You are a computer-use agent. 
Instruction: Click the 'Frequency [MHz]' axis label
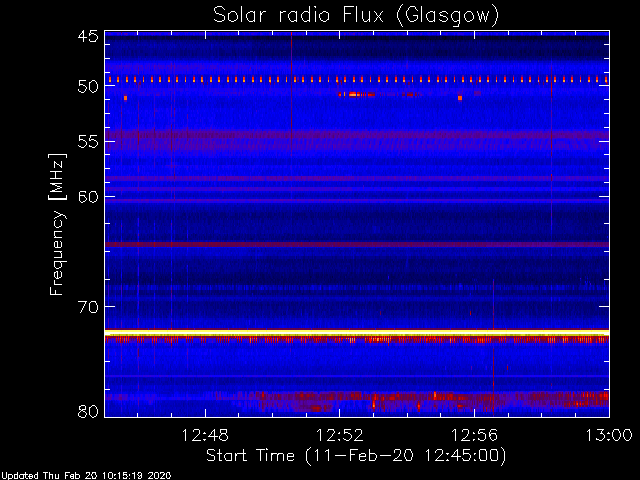tap(57, 224)
